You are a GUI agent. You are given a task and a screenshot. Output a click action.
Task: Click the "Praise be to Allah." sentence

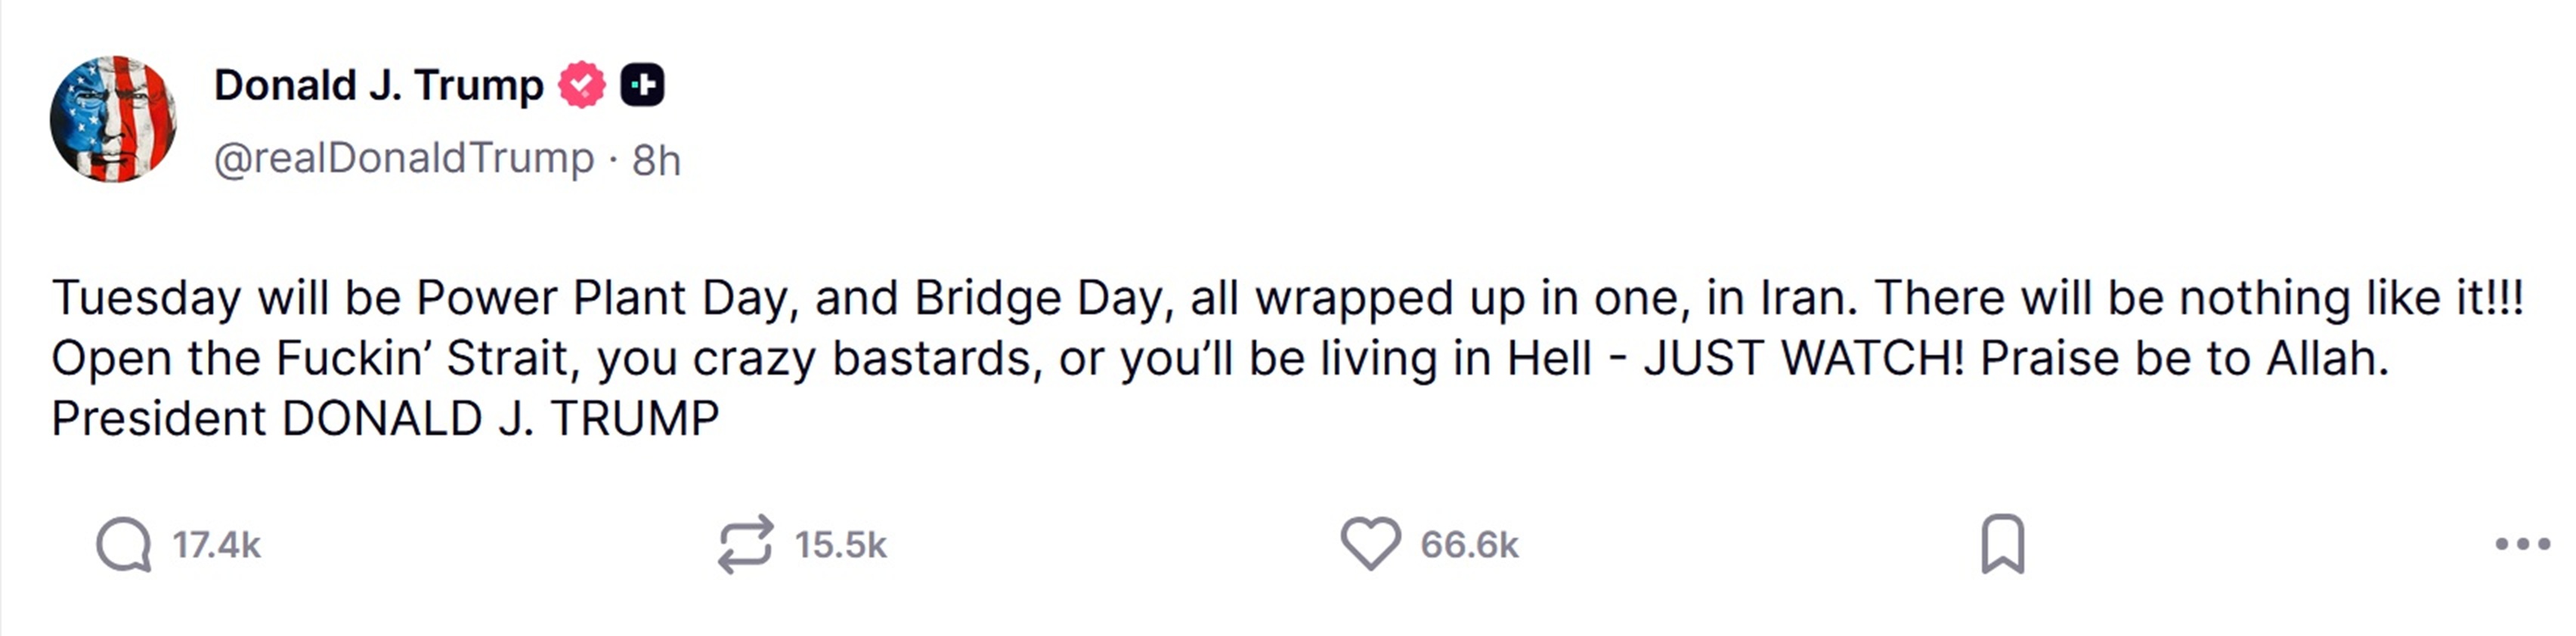coord(2184,358)
